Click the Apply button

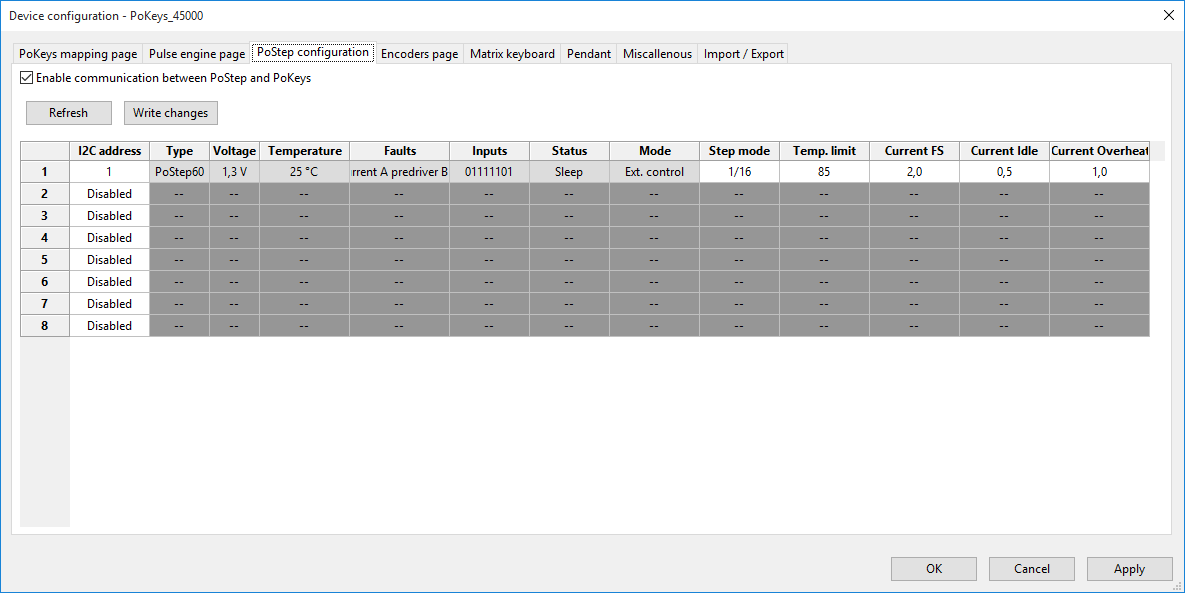click(x=1129, y=569)
